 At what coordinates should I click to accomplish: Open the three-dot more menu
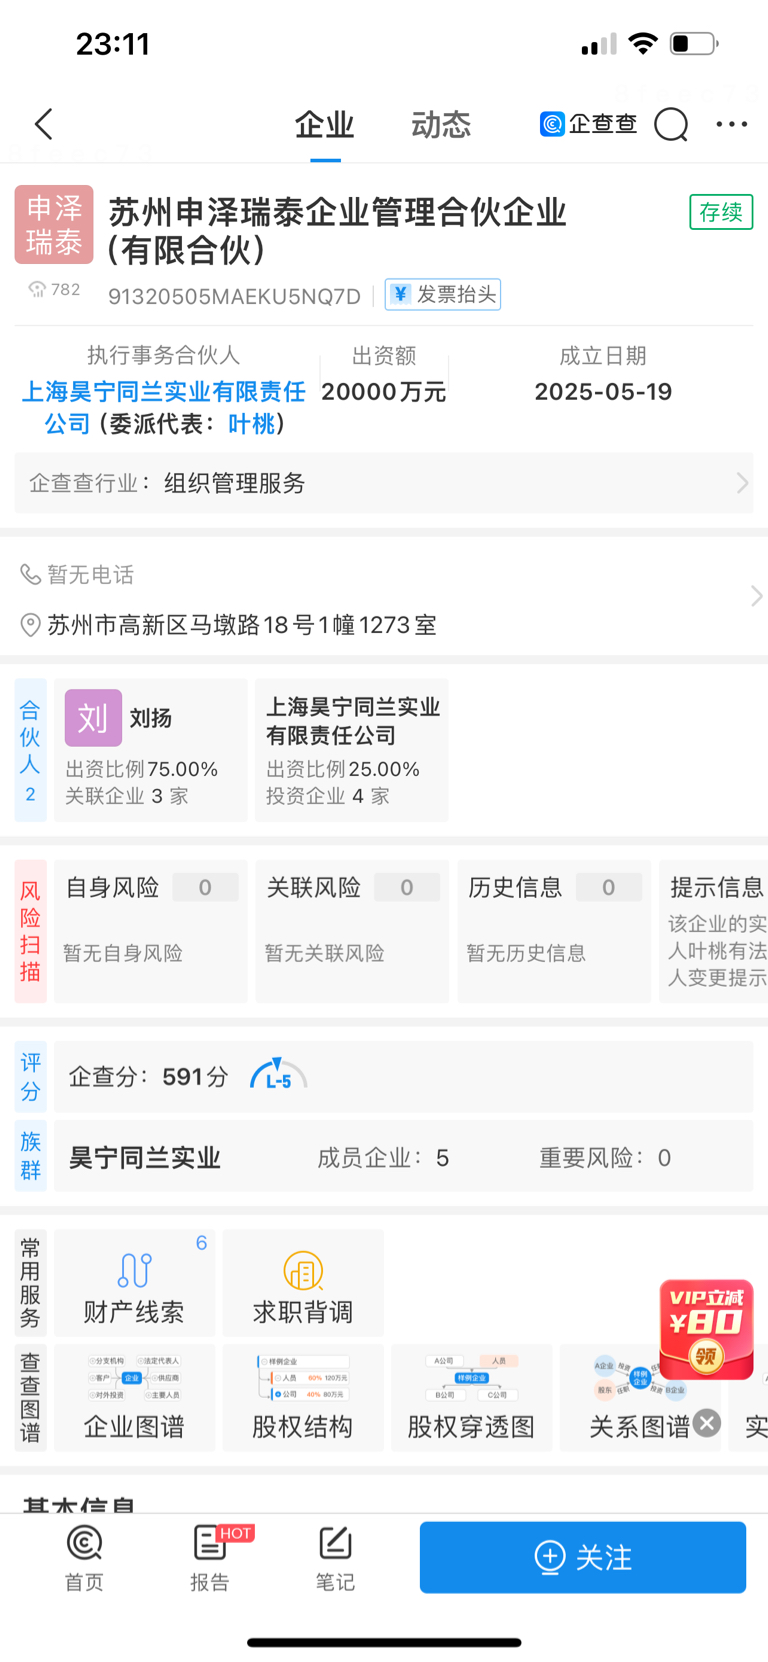[x=732, y=125]
